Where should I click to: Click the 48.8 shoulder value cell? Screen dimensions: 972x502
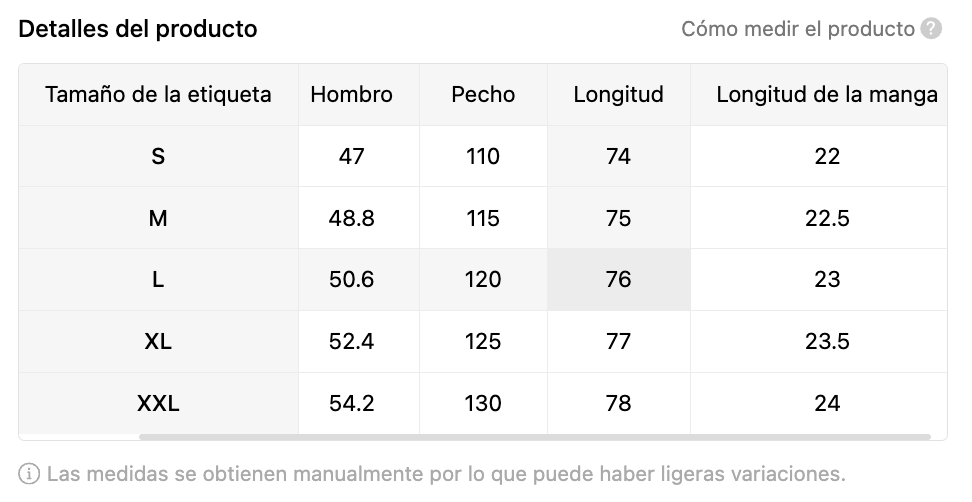[351, 218]
